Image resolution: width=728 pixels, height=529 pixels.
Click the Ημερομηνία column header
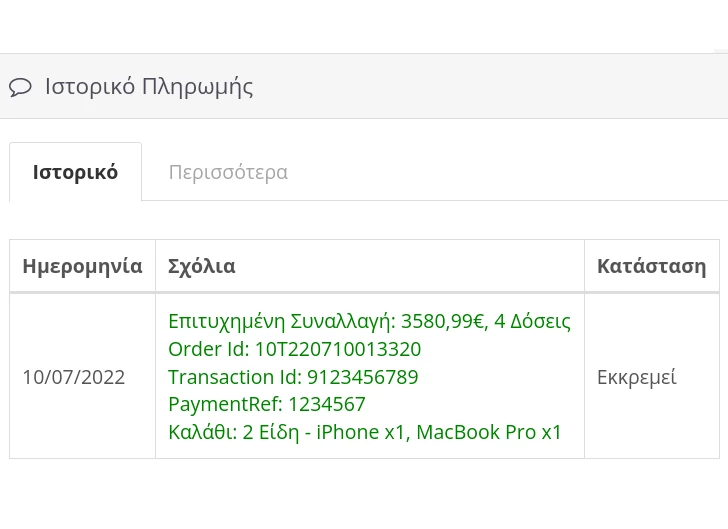(82, 266)
